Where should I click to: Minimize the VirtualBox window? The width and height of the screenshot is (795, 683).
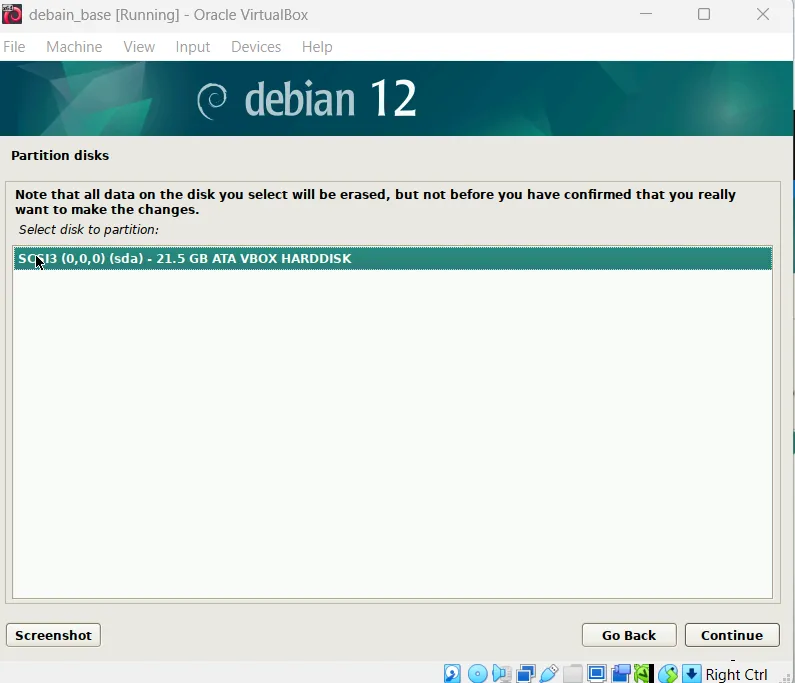(x=646, y=14)
